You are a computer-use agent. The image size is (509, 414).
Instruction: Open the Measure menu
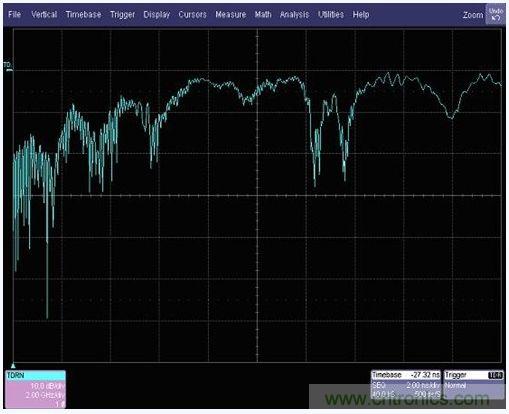(231, 14)
